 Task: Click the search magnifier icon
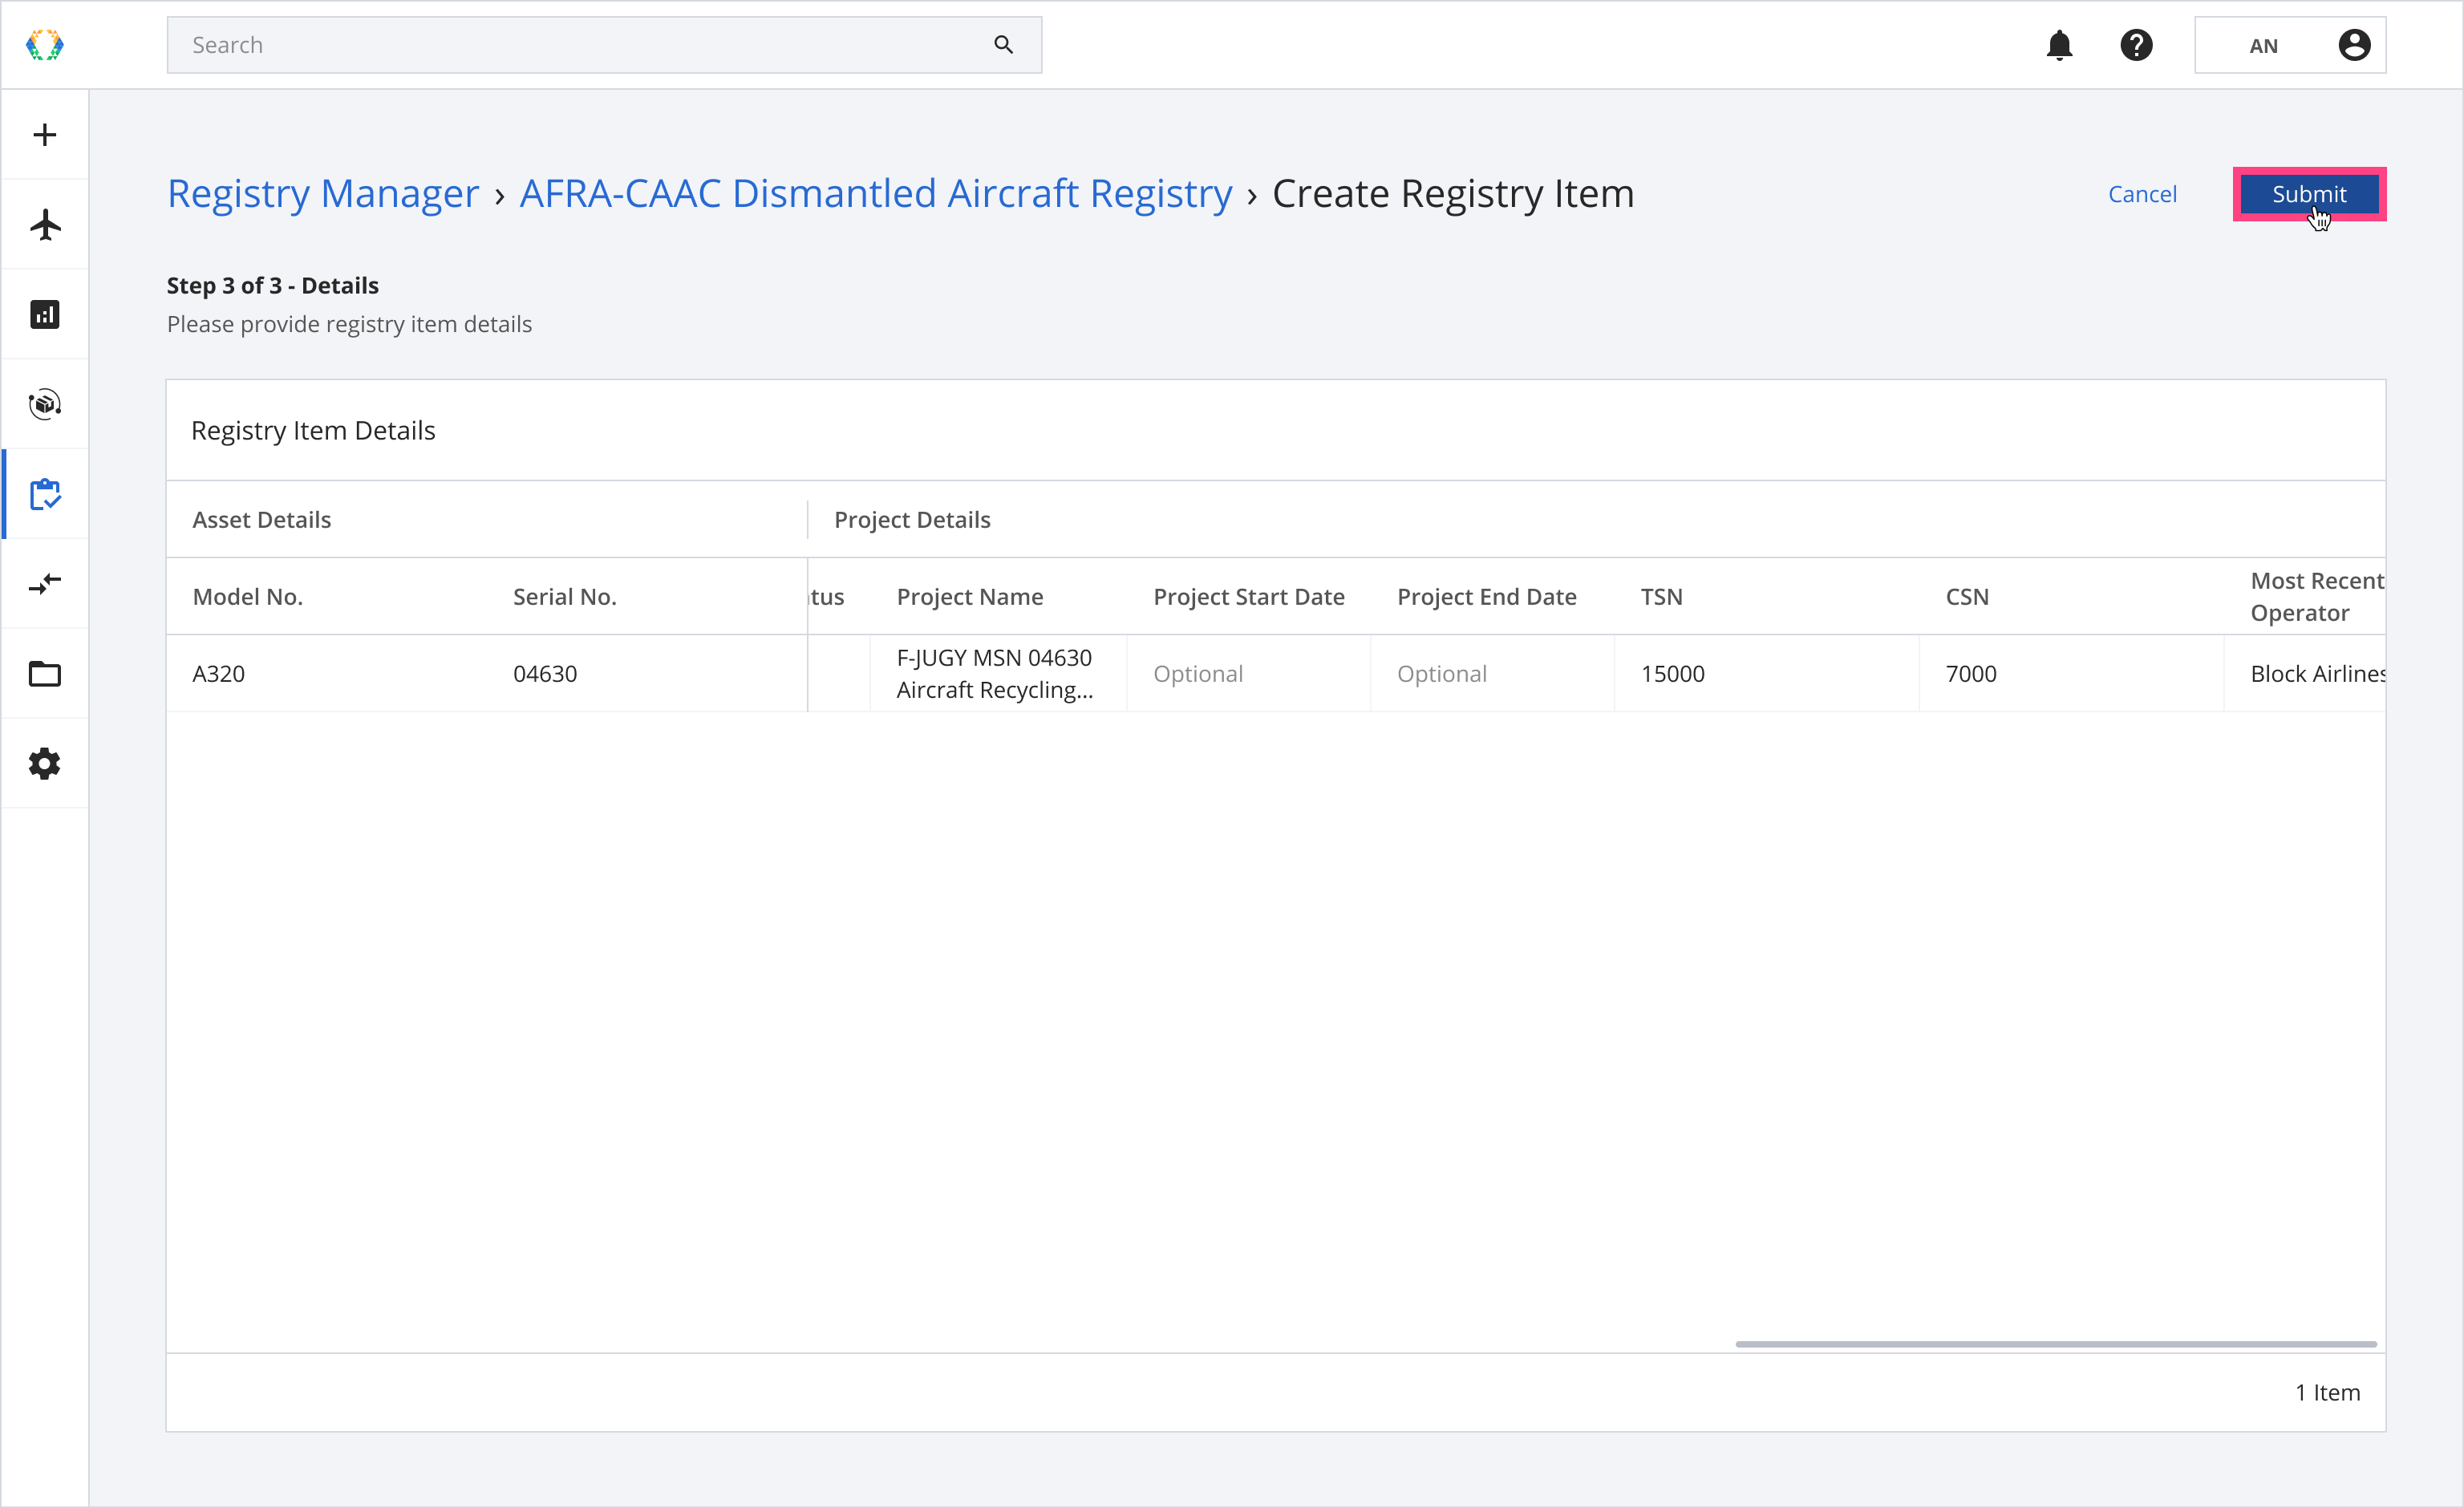(x=1003, y=45)
